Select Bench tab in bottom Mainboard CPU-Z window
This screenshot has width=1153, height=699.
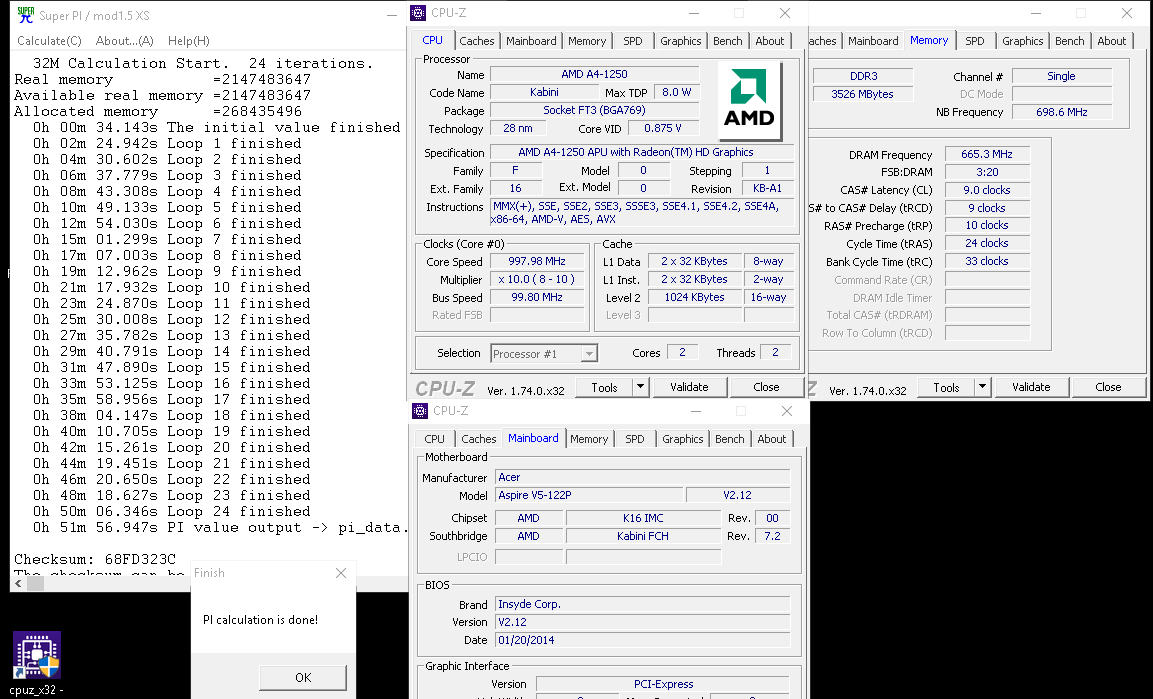coord(729,438)
